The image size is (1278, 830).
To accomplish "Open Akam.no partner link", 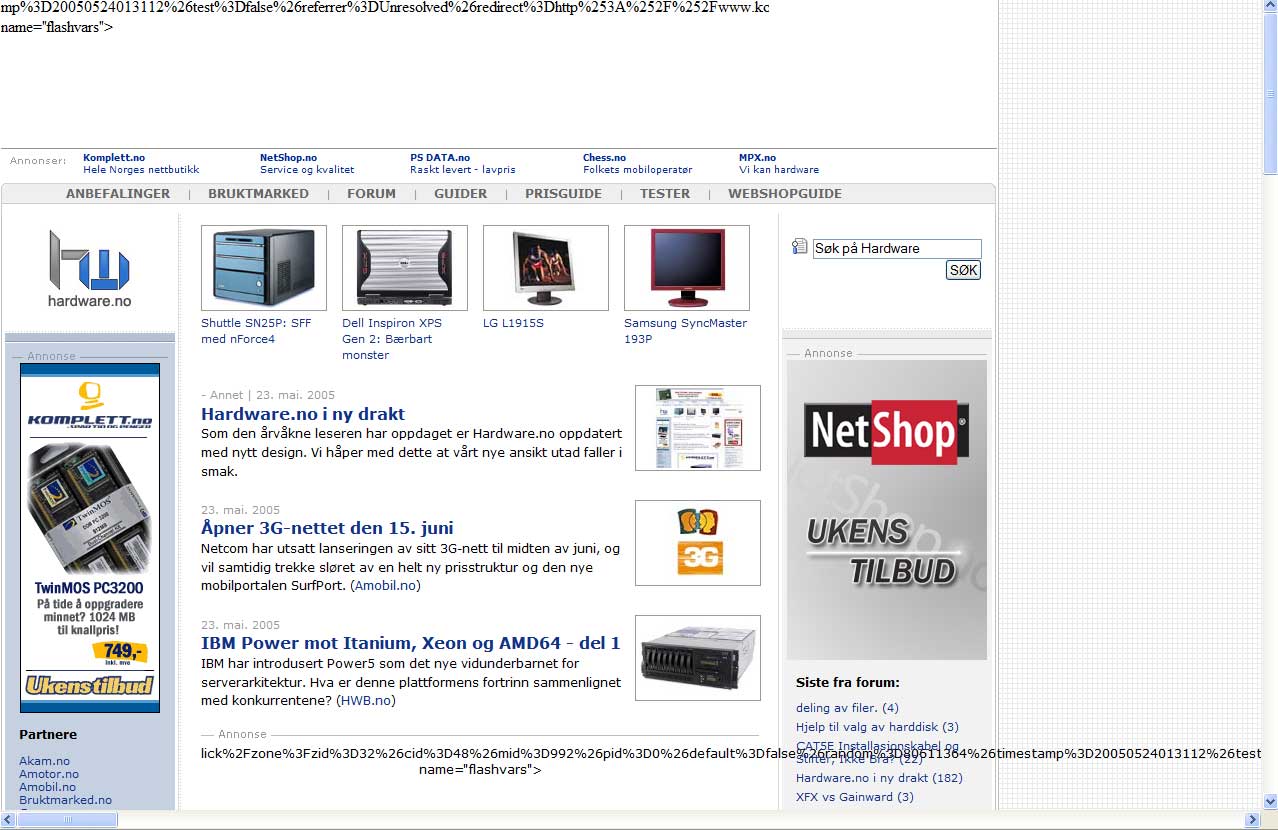I will [x=45, y=761].
